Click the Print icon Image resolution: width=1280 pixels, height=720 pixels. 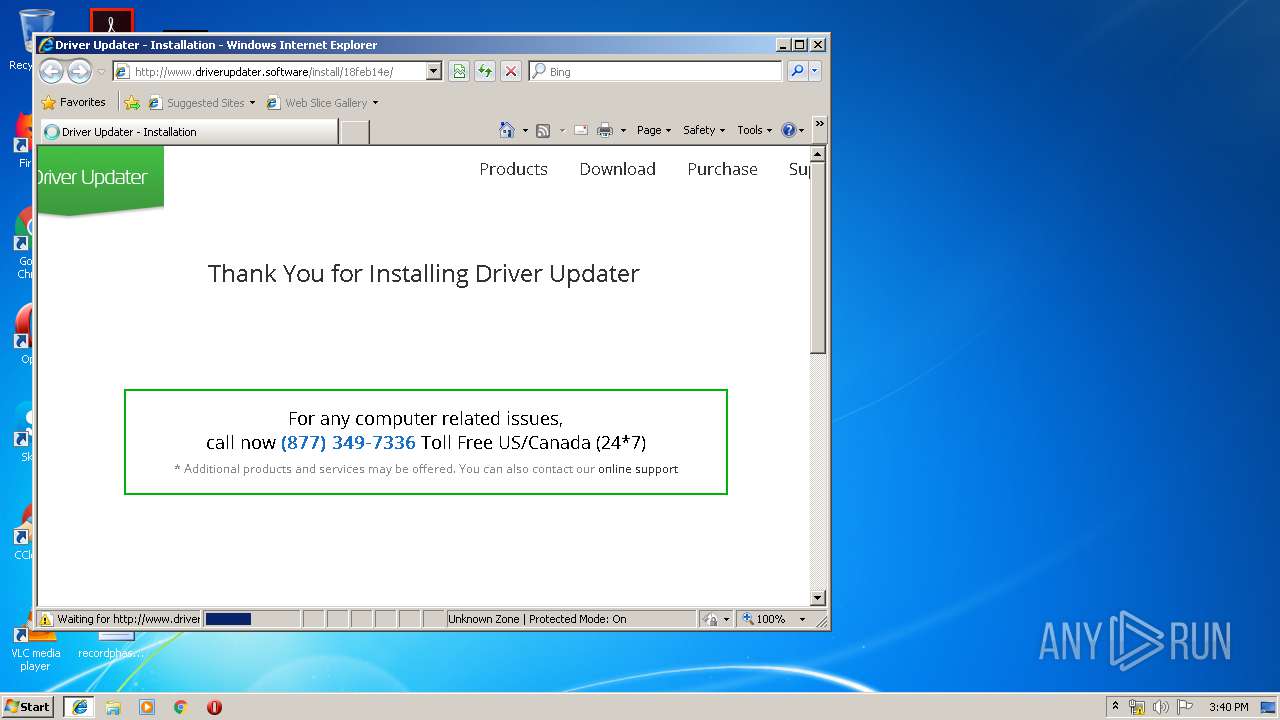point(605,130)
